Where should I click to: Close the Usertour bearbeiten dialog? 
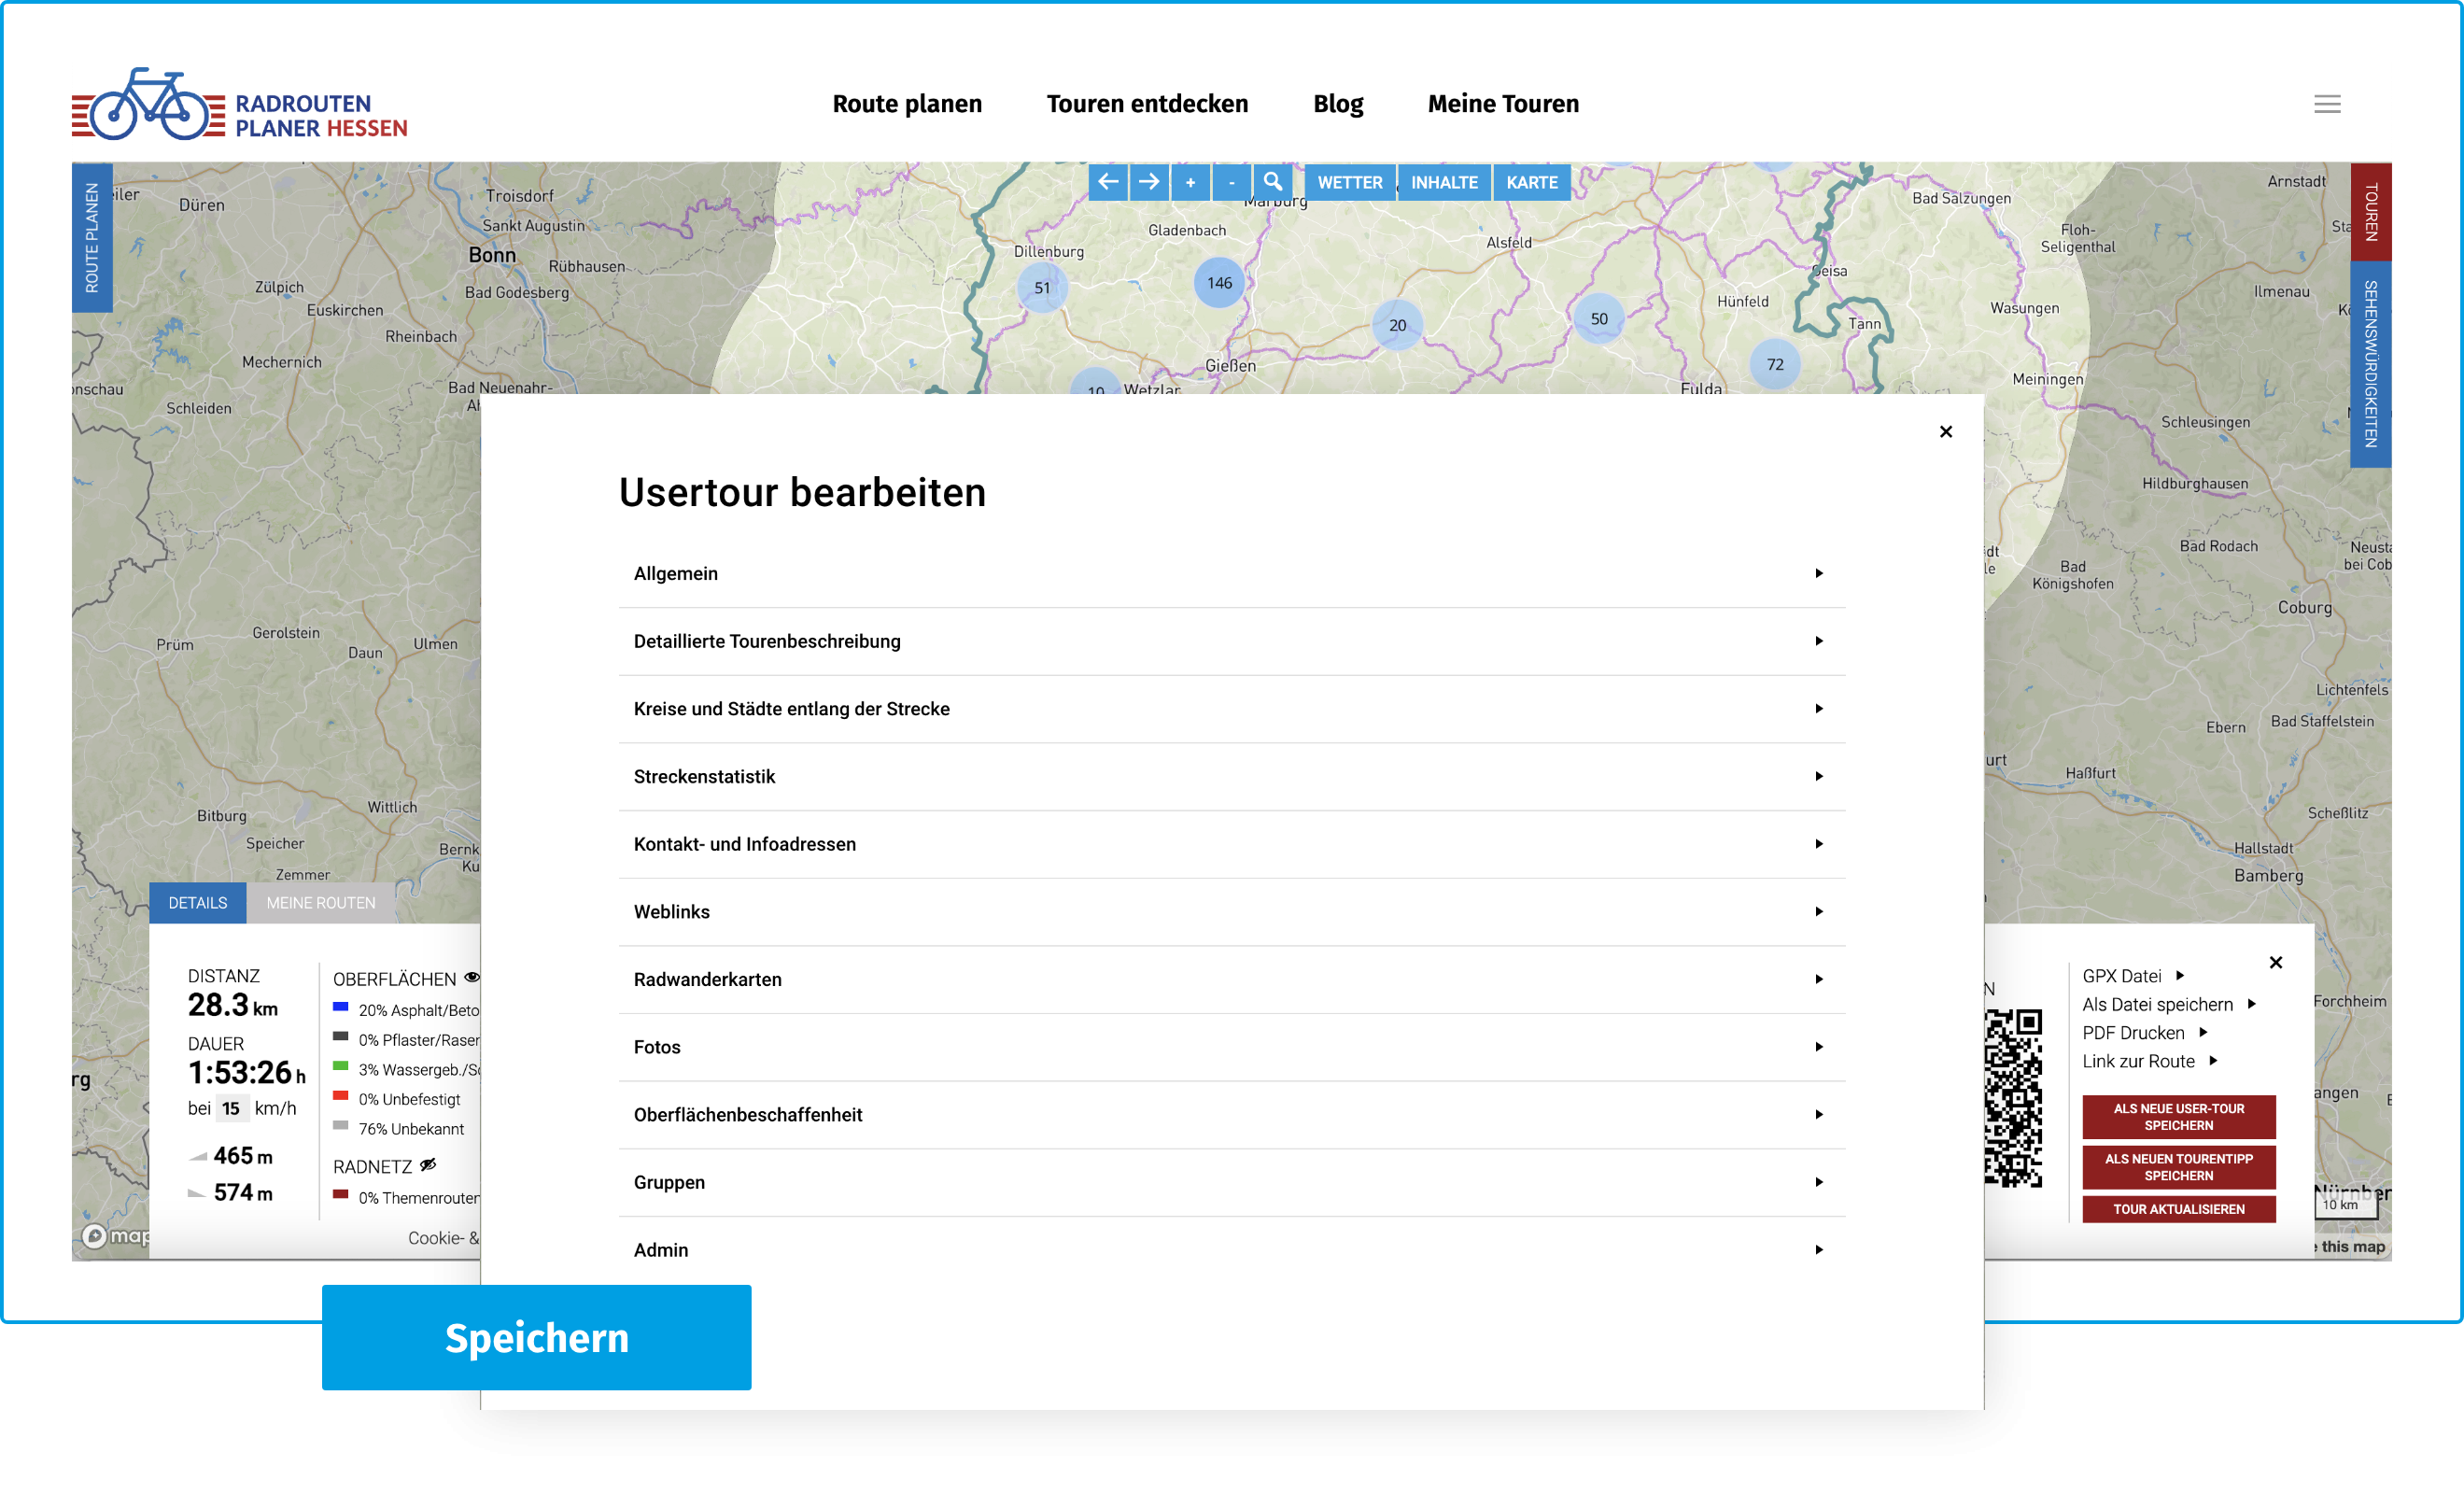1945,432
